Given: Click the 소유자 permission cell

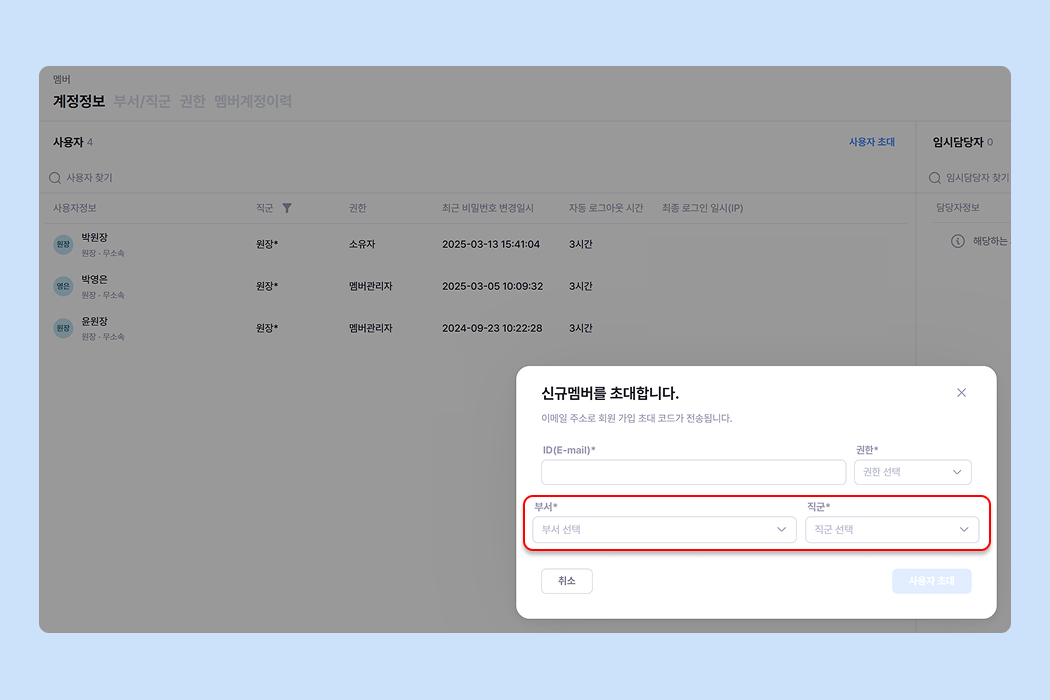Looking at the screenshot, I should coord(362,244).
